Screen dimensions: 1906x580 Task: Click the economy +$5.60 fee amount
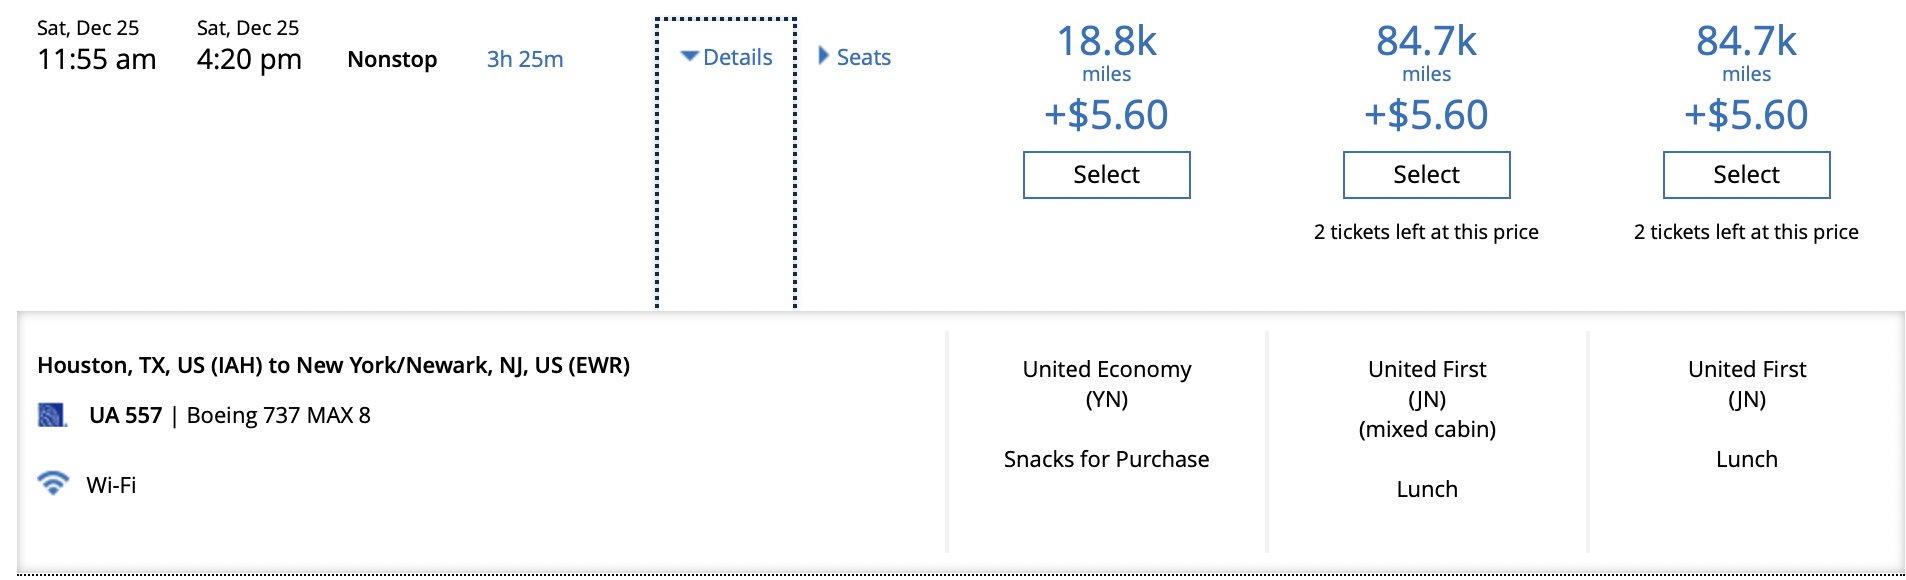pyautogui.click(x=1106, y=115)
